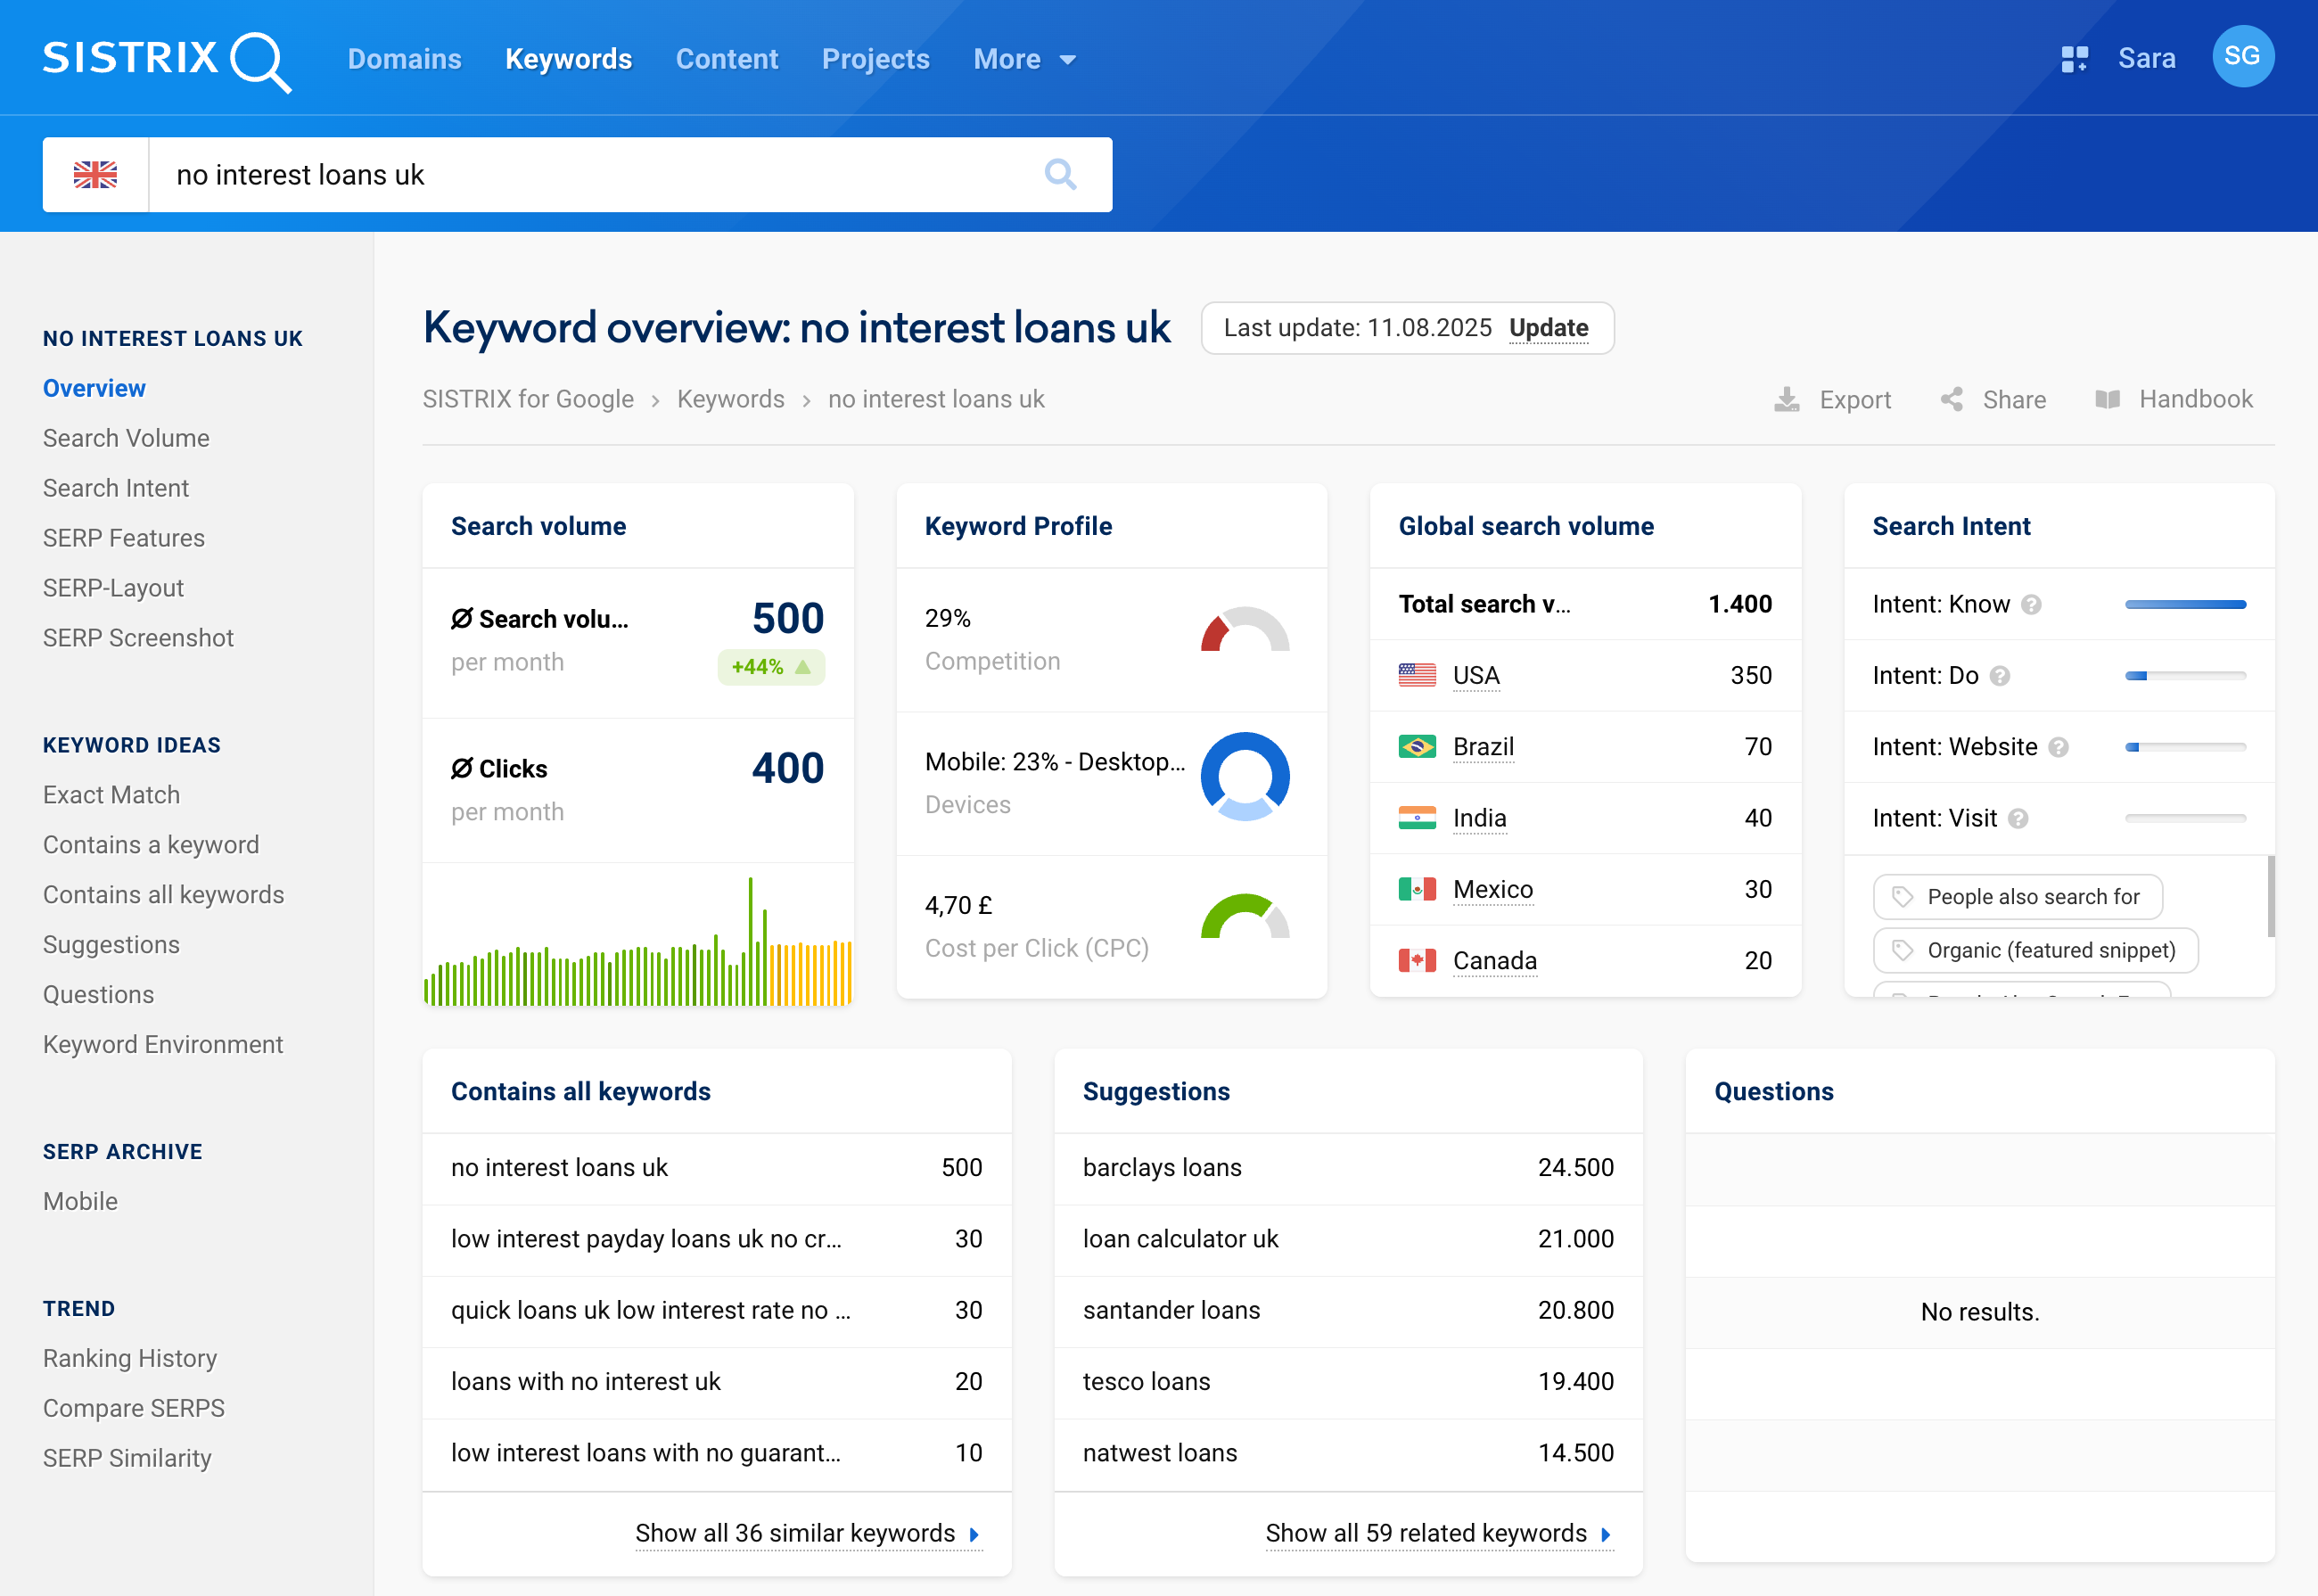Select Projects in the top navigation
The height and width of the screenshot is (1596, 2318).
pyautogui.click(x=875, y=58)
